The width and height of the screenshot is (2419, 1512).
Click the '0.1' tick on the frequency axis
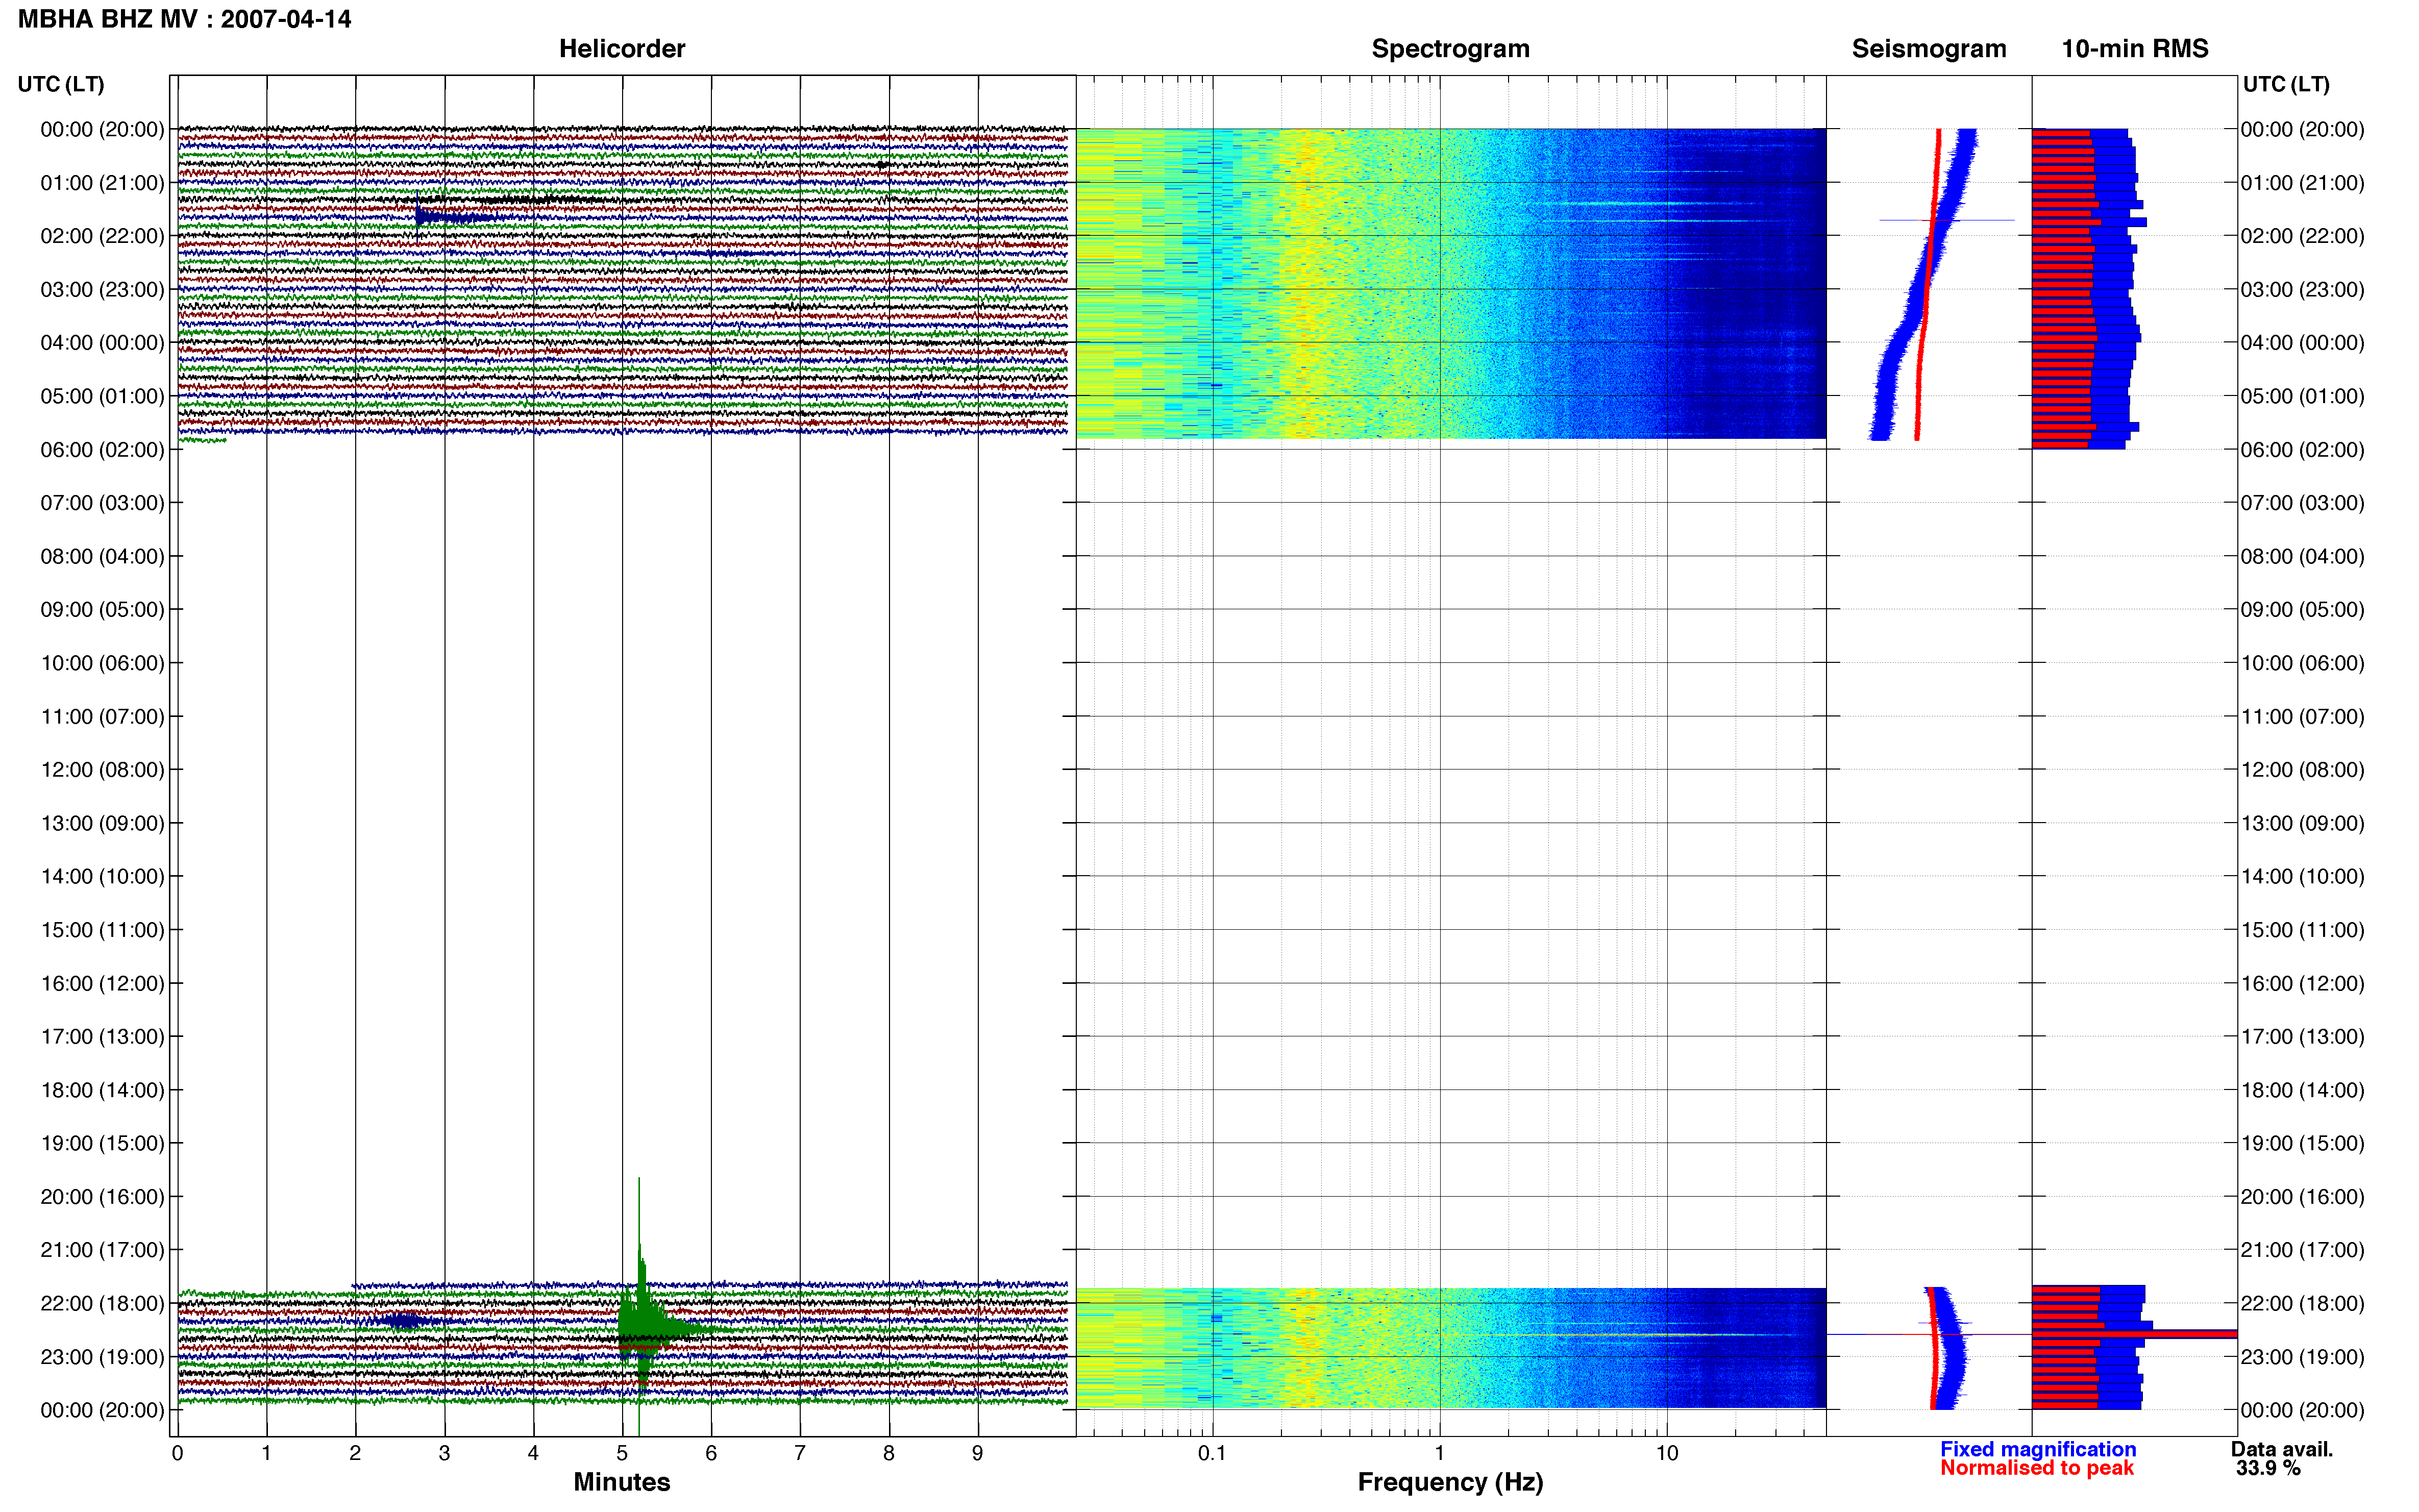(x=1212, y=1453)
